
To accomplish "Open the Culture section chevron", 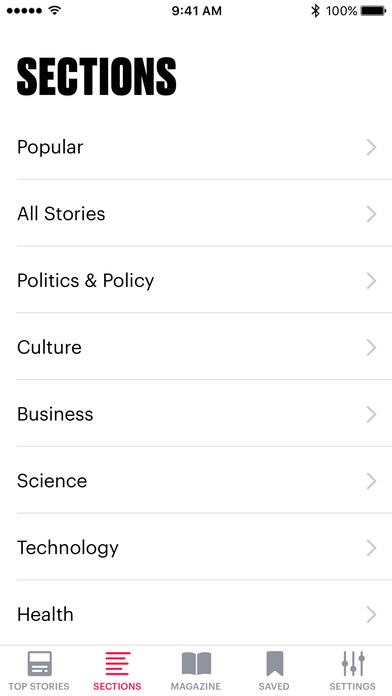I will (x=371, y=348).
